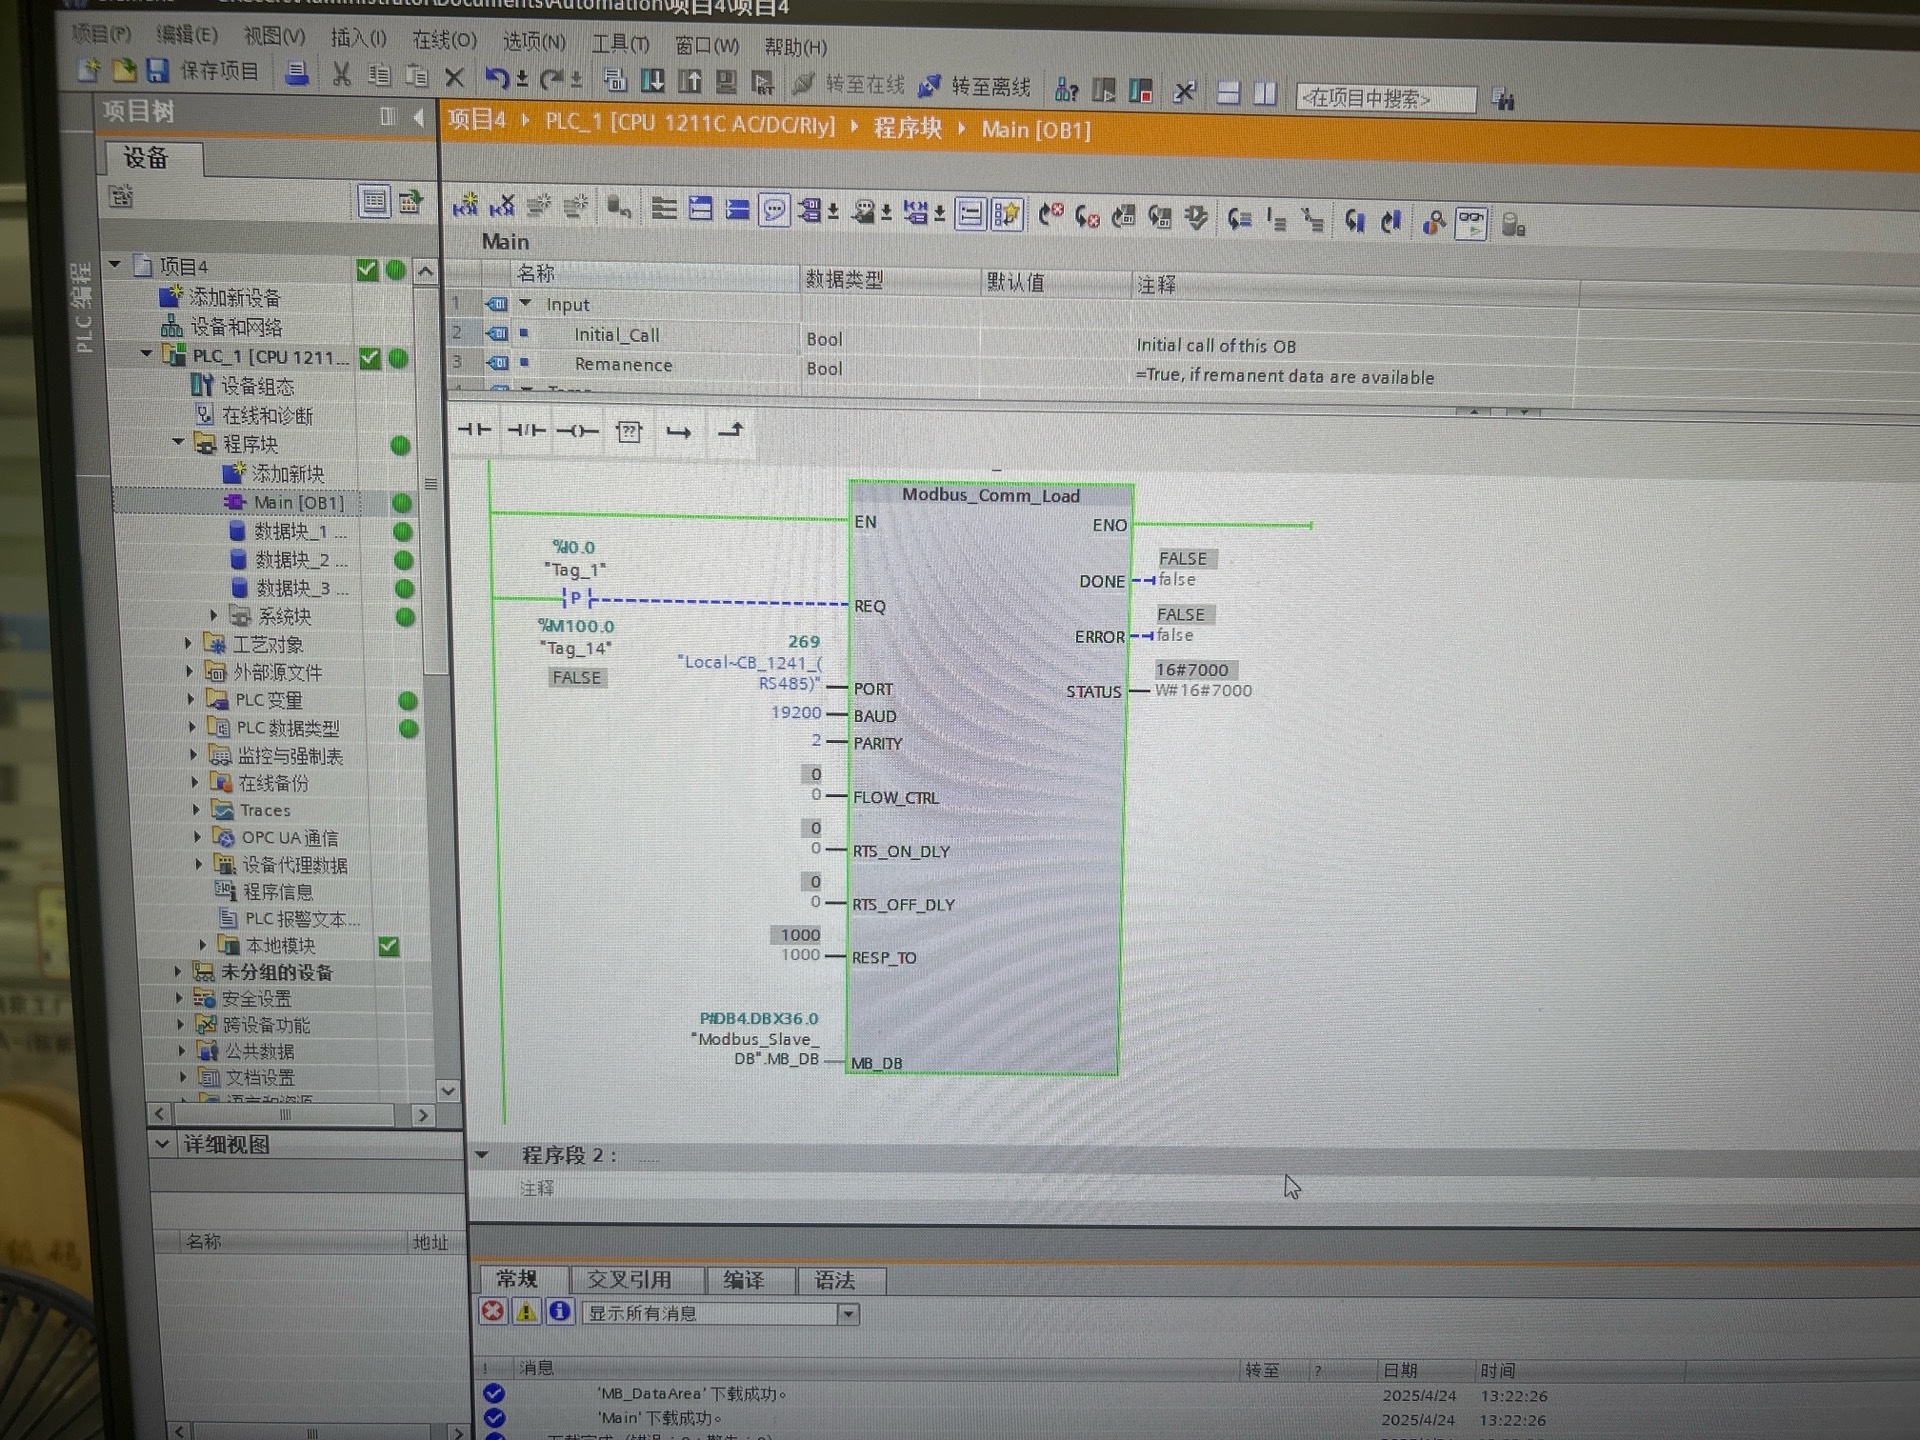Click the Cut scissors icon

point(341,75)
